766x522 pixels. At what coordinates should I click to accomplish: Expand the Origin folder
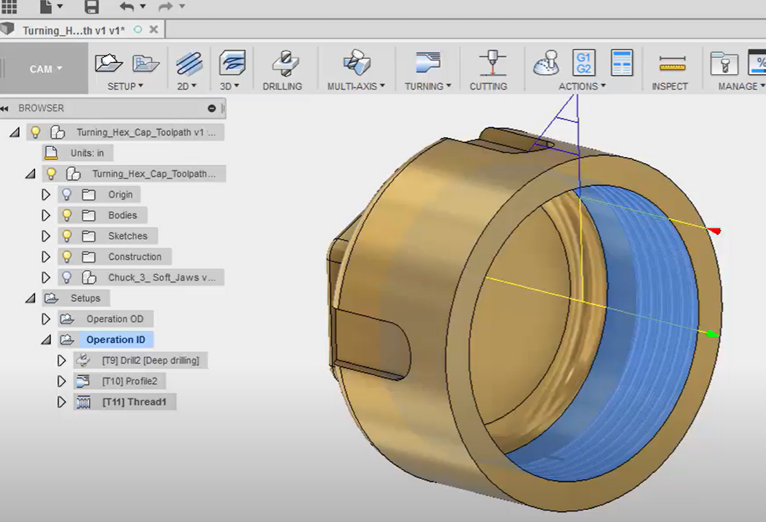46,195
